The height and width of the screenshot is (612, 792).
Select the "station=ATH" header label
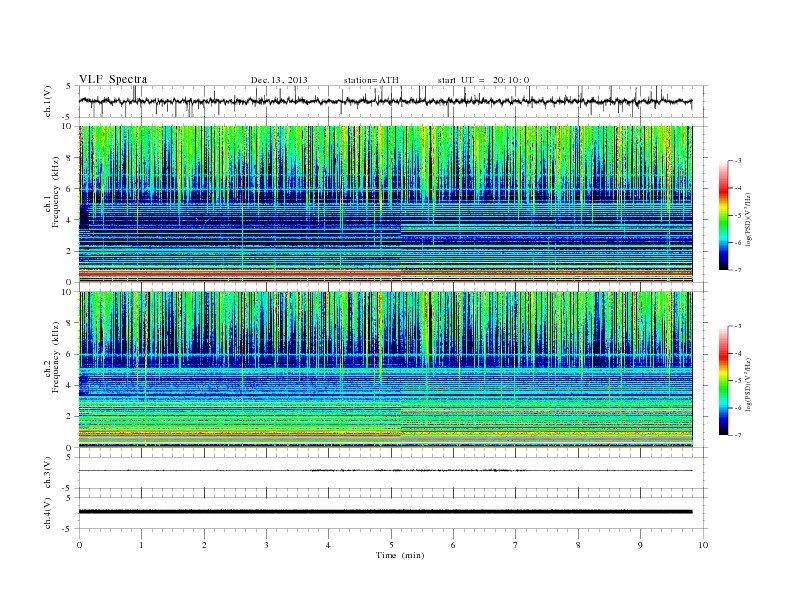371,80
